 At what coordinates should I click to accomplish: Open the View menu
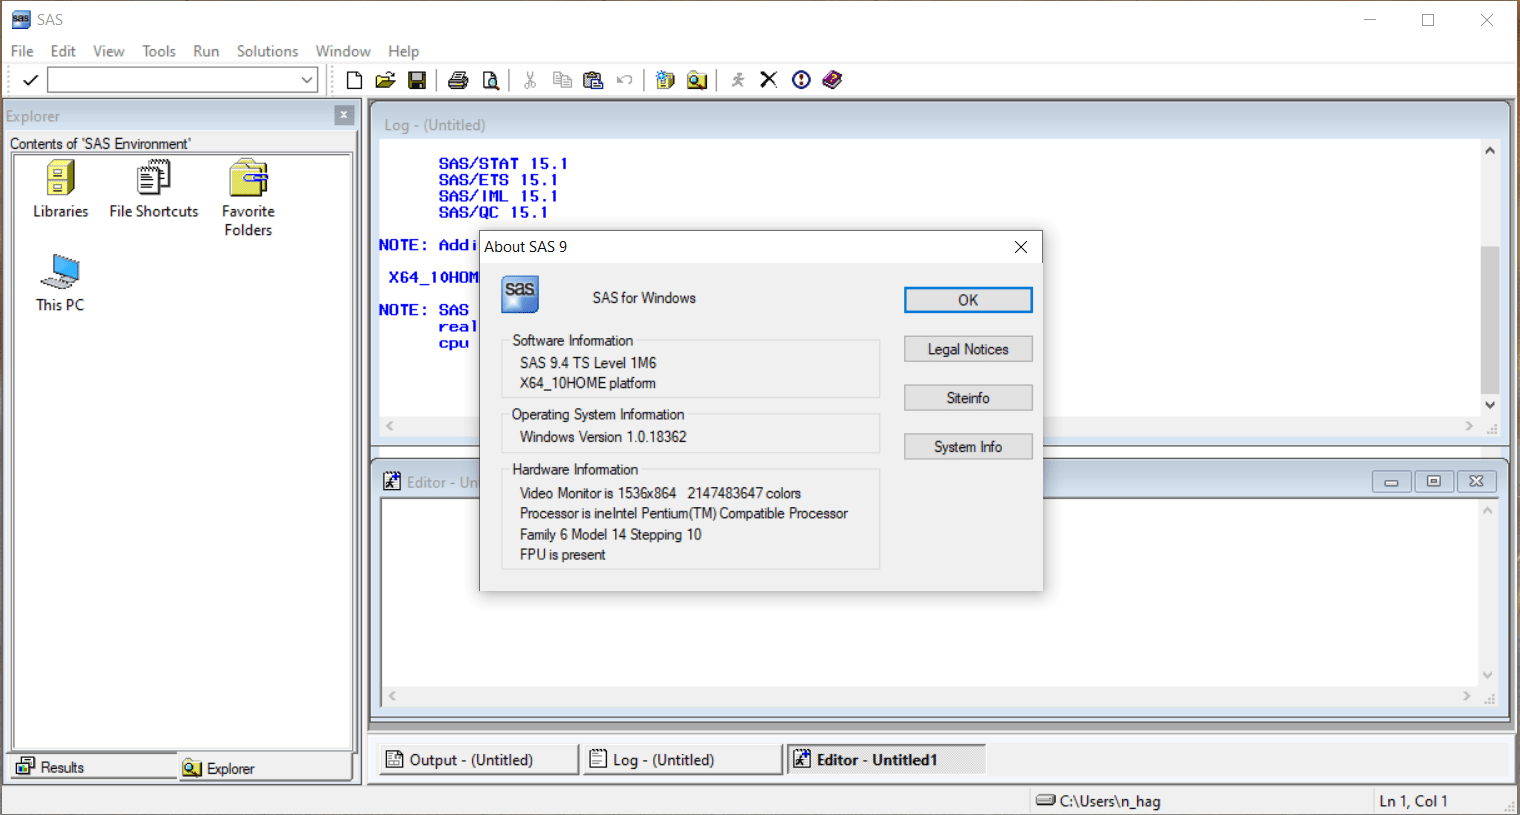tap(108, 51)
